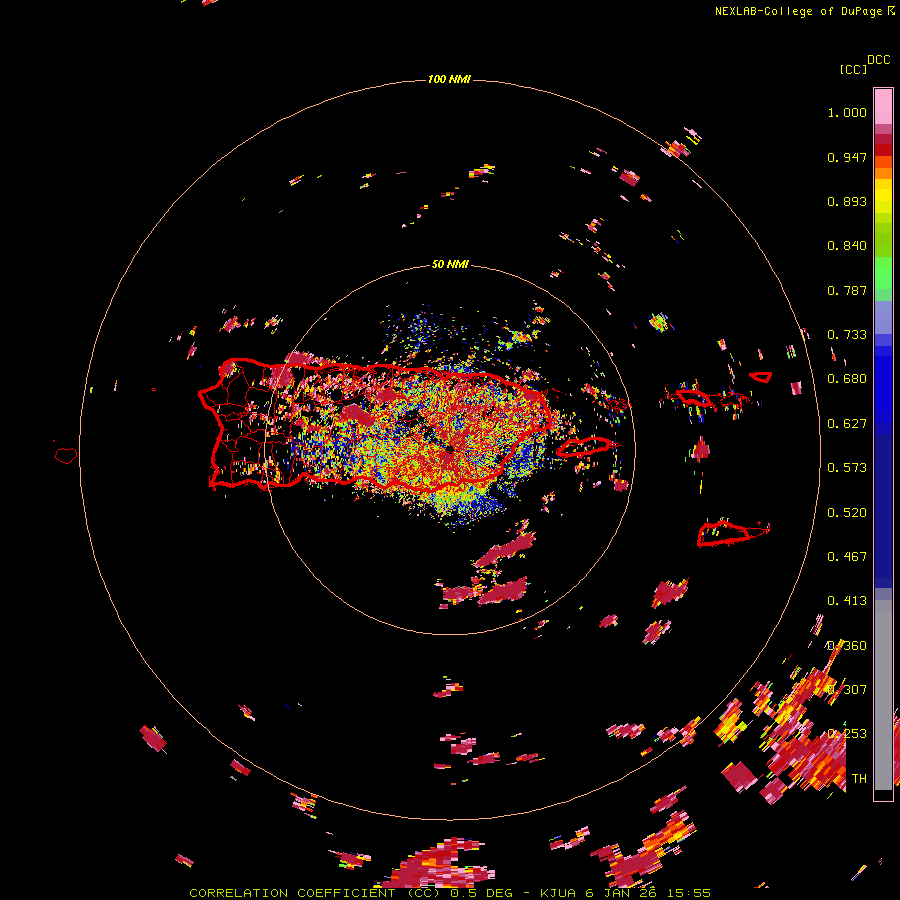Click the Mona Island outline west of Puerto Rico
The height and width of the screenshot is (900, 900).
point(65,456)
